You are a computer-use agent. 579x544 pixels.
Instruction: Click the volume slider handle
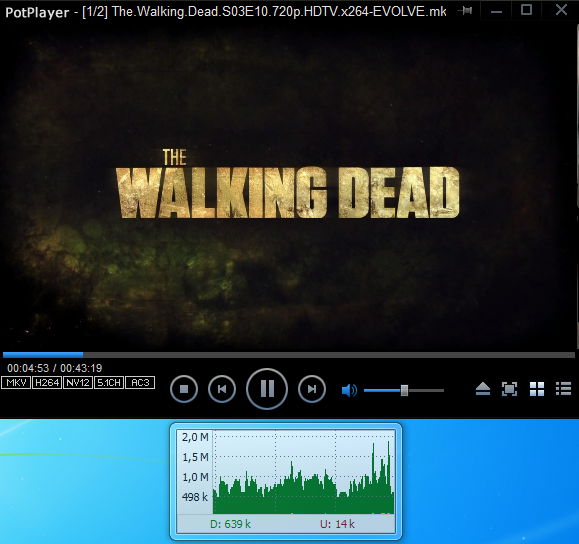(x=404, y=390)
